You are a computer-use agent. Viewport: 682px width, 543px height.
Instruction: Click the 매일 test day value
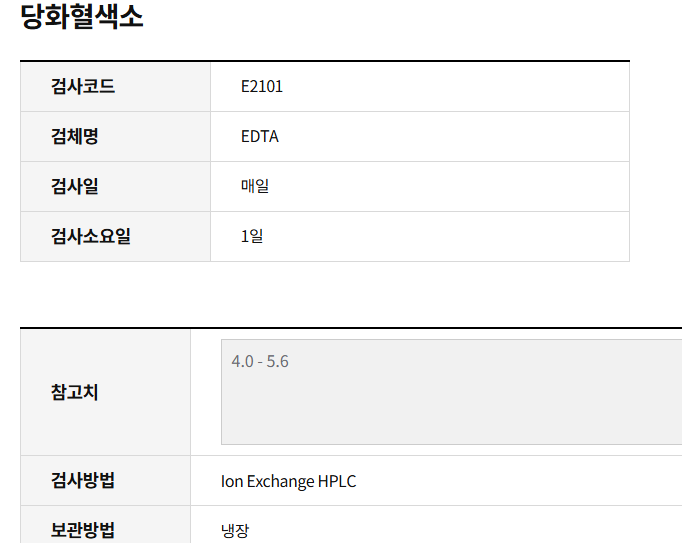tap(255, 186)
